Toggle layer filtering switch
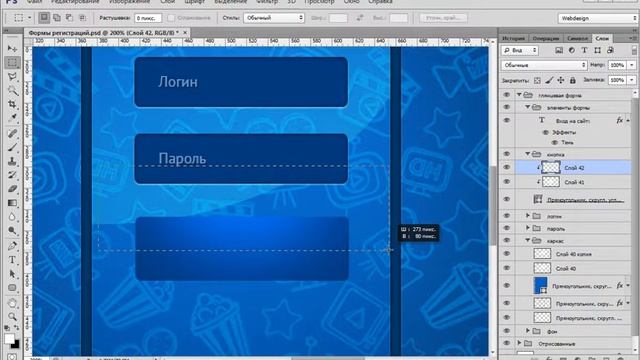The height and width of the screenshot is (360, 640). 634,50
